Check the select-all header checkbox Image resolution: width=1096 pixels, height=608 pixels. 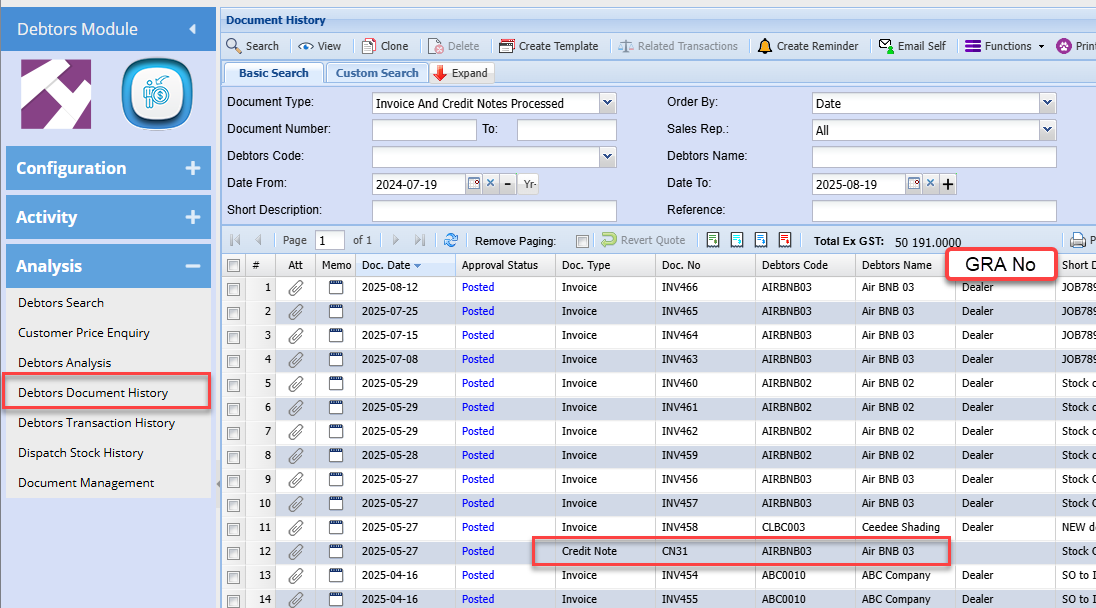coord(233,266)
